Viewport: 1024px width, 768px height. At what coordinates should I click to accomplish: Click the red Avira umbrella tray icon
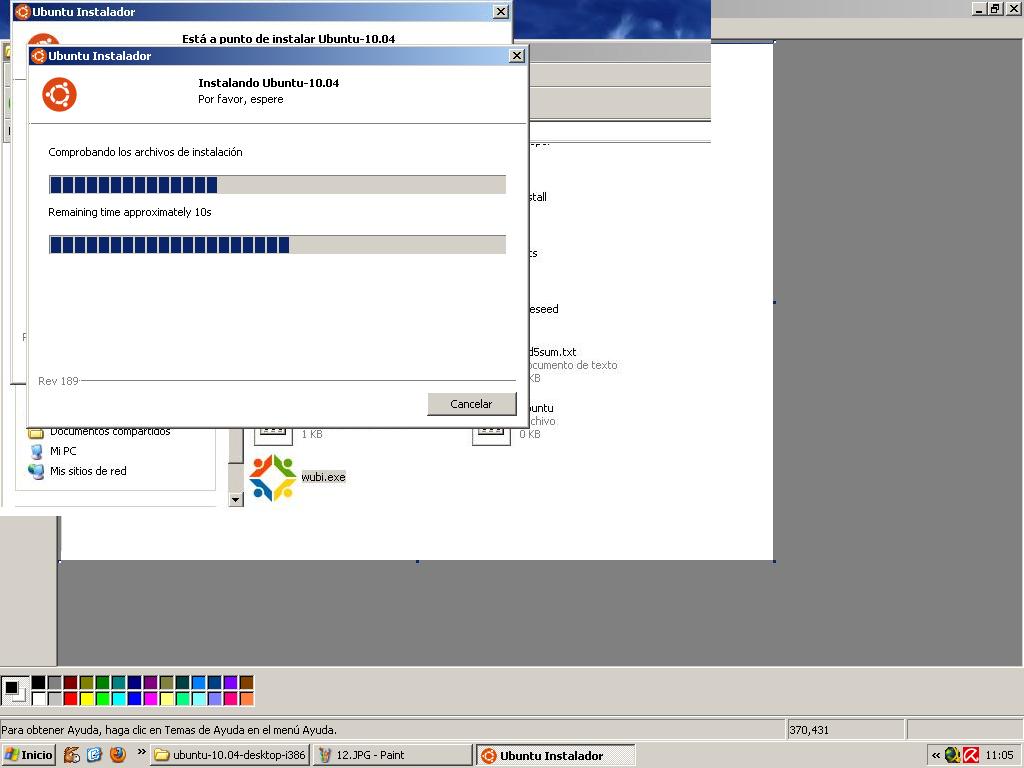(x=971, y=756)
